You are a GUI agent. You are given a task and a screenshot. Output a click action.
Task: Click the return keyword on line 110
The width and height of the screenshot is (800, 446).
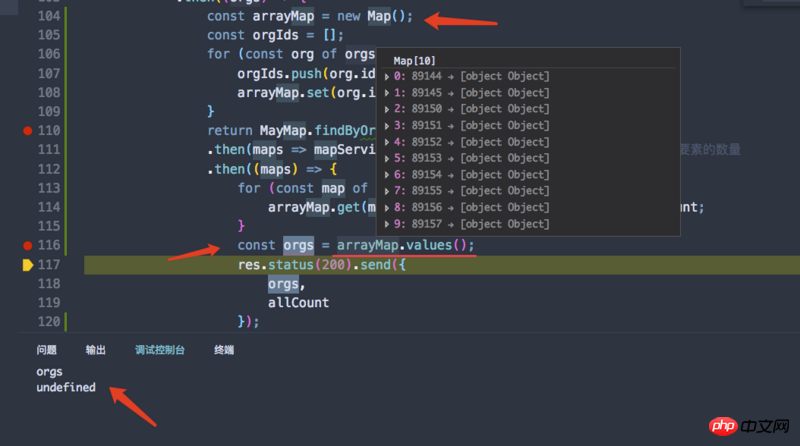(230, 131)
